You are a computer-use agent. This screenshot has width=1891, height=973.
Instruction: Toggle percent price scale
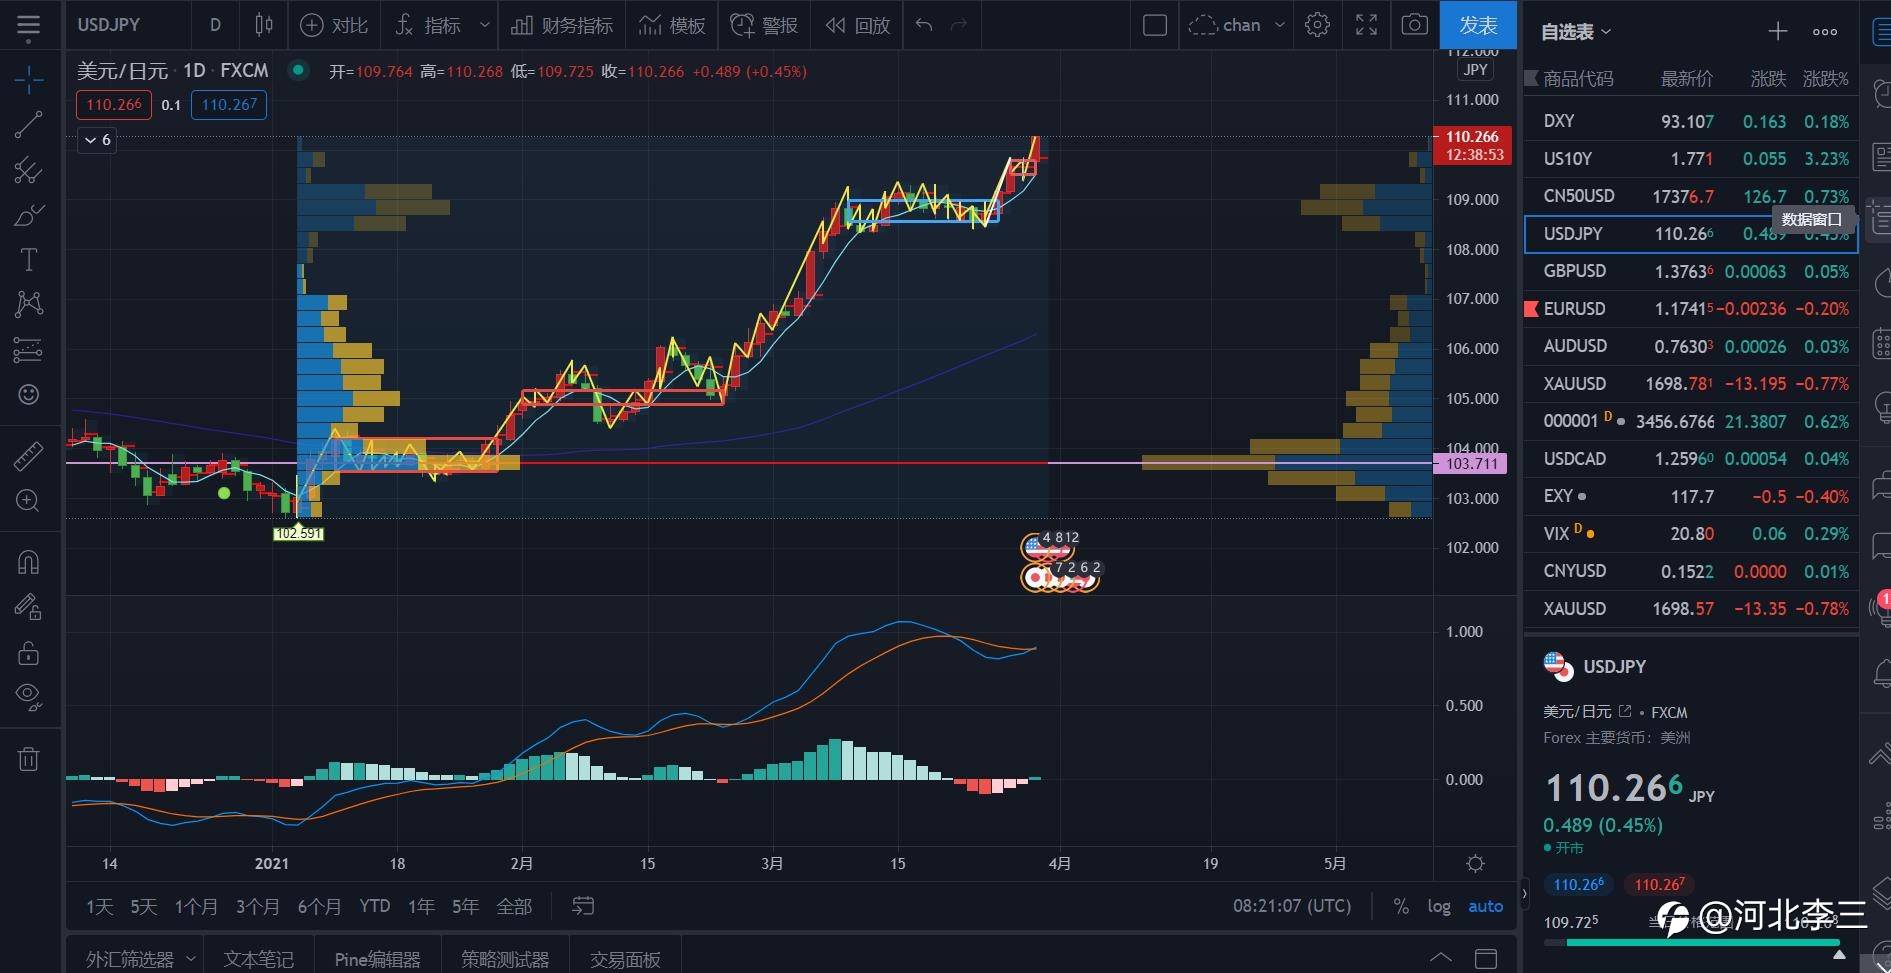pyautogui.click(x=1401, y=906)
